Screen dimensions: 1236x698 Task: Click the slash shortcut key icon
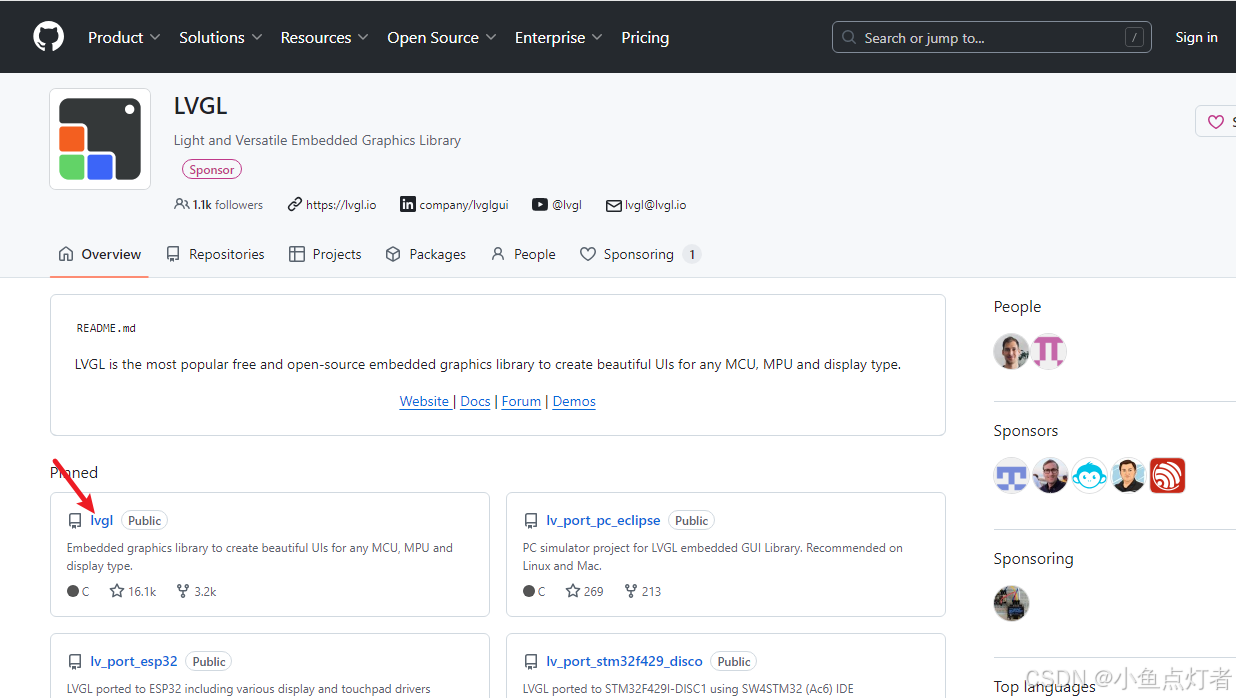tap(1134, 38)
